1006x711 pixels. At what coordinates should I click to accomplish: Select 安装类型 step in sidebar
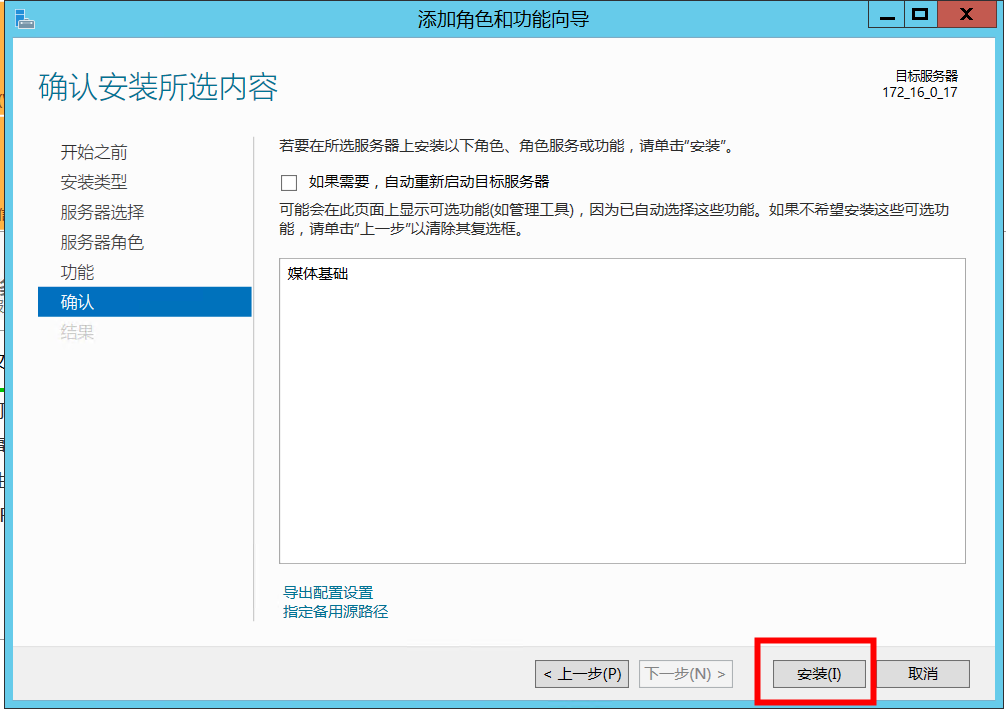94,182
